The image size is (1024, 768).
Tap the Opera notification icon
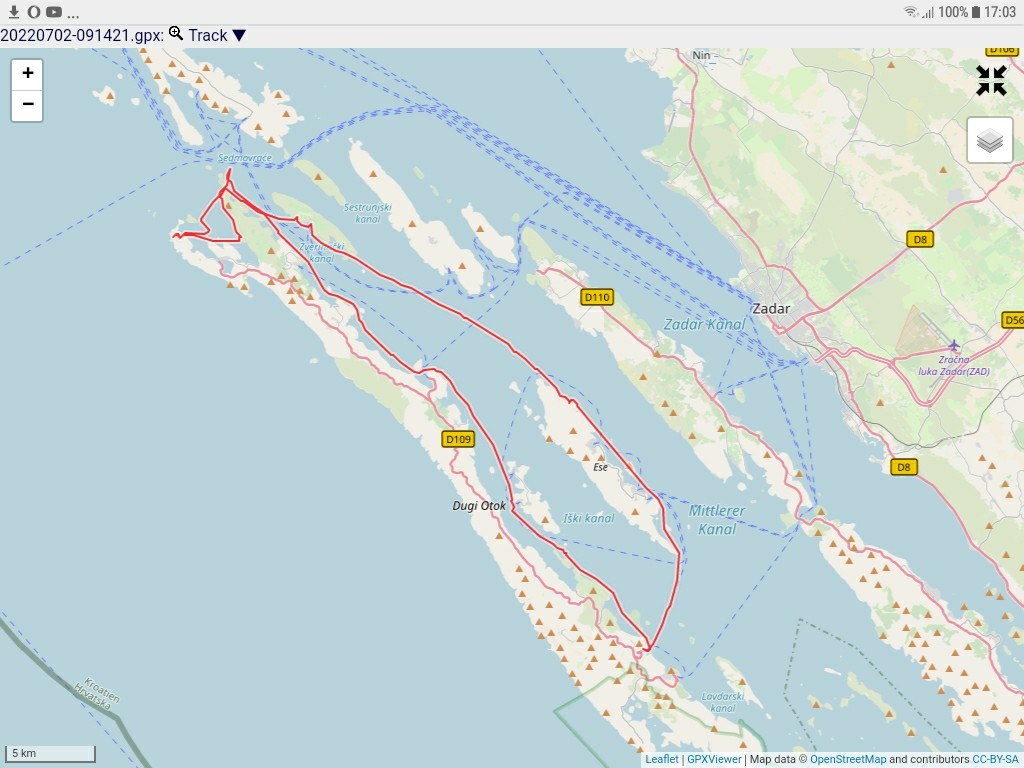pyautogui.click(x=33, y=12)
